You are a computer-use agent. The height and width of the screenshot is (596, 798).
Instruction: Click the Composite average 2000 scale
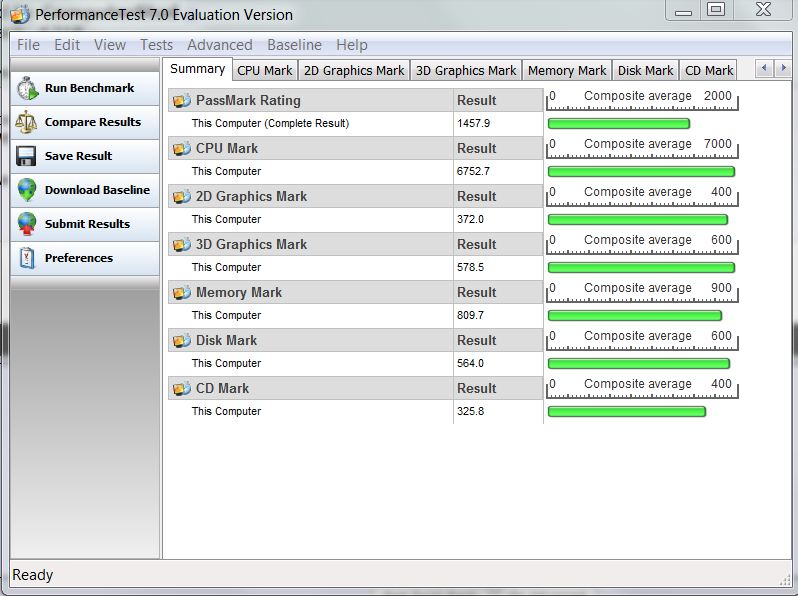pyautogui.click(x=642, y=101)
